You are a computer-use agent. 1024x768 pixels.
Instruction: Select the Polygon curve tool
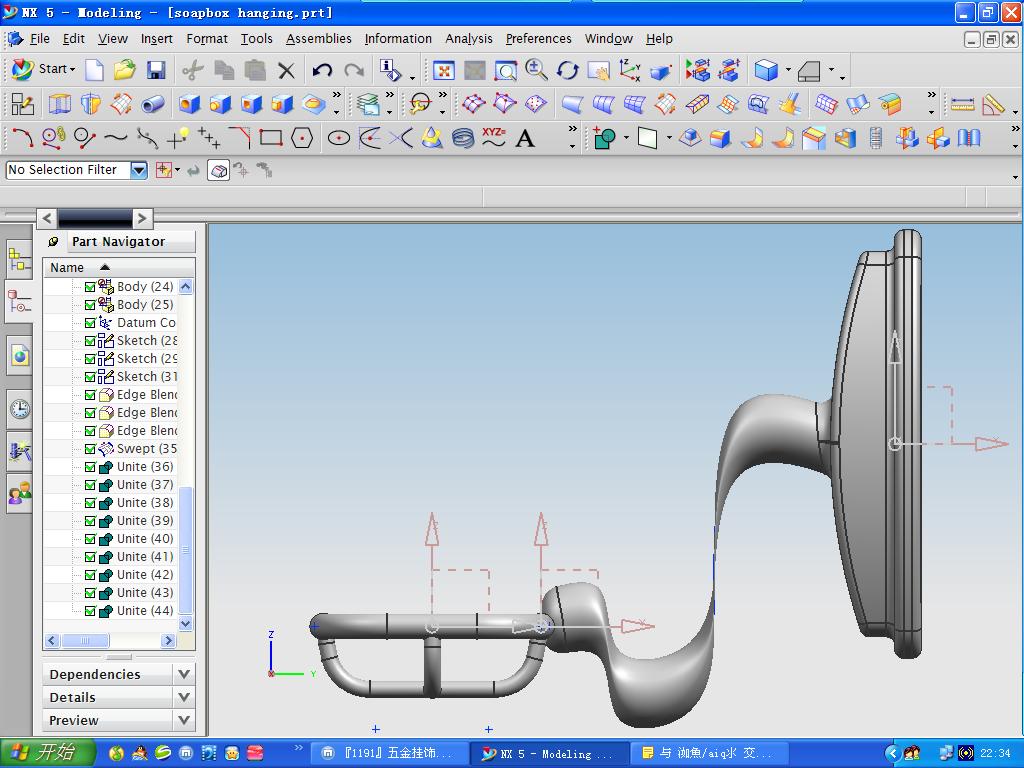tap(302, 138)
